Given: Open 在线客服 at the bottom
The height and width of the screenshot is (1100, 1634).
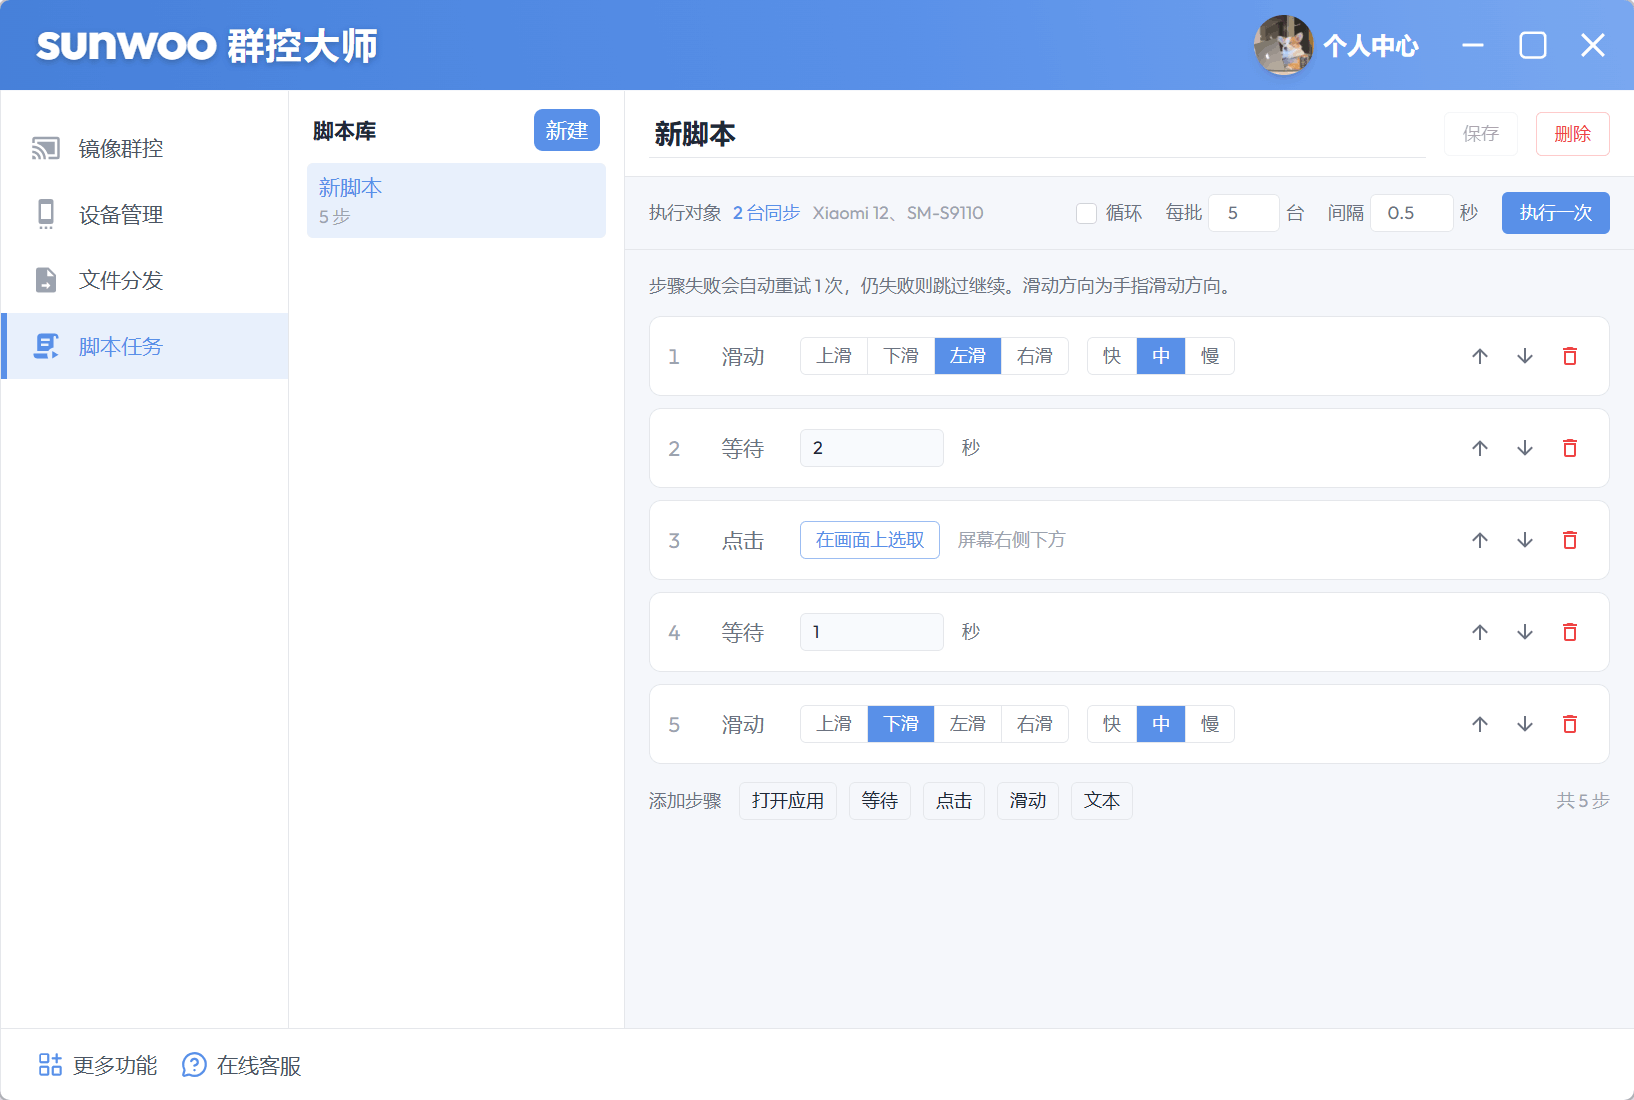Looking at the screenshot, I should (x=242, y=1066).
